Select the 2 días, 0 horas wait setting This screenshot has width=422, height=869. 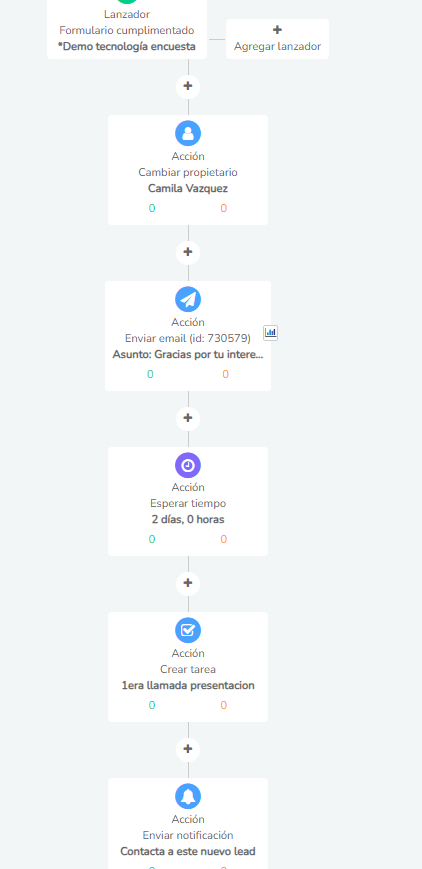tap(188, 520)
